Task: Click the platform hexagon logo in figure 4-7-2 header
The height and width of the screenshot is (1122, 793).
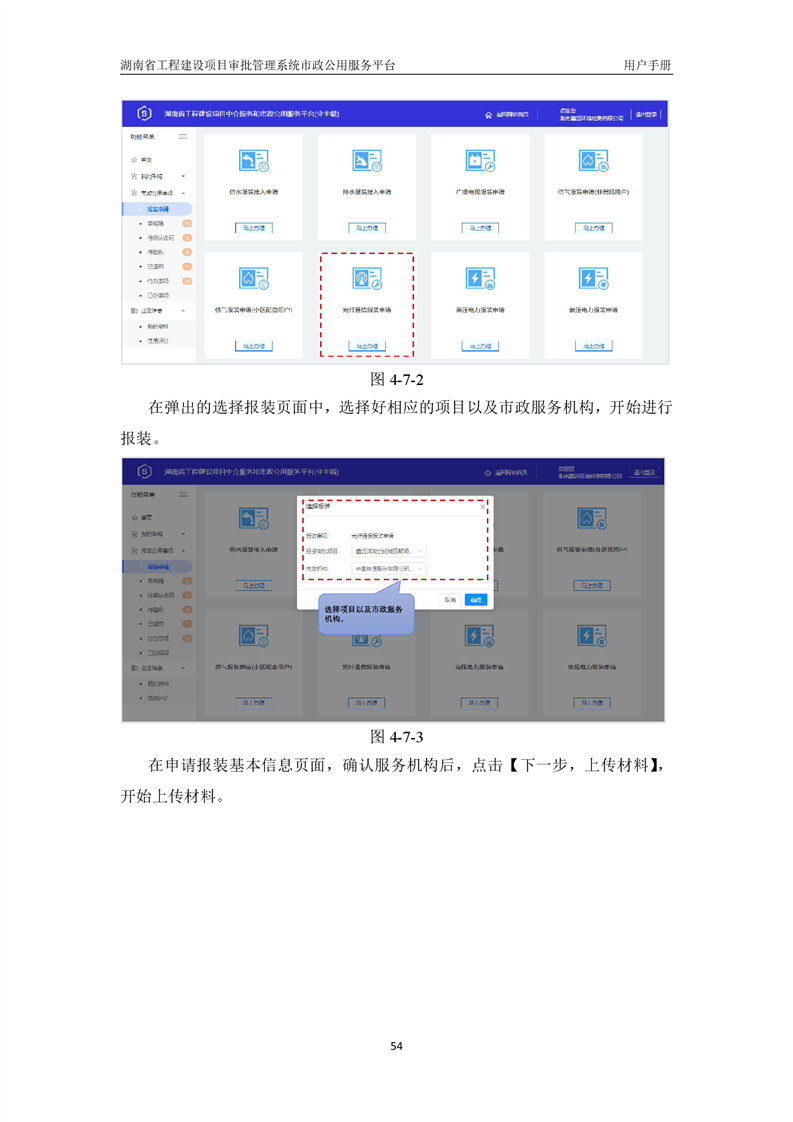Action: coord(145,113)
